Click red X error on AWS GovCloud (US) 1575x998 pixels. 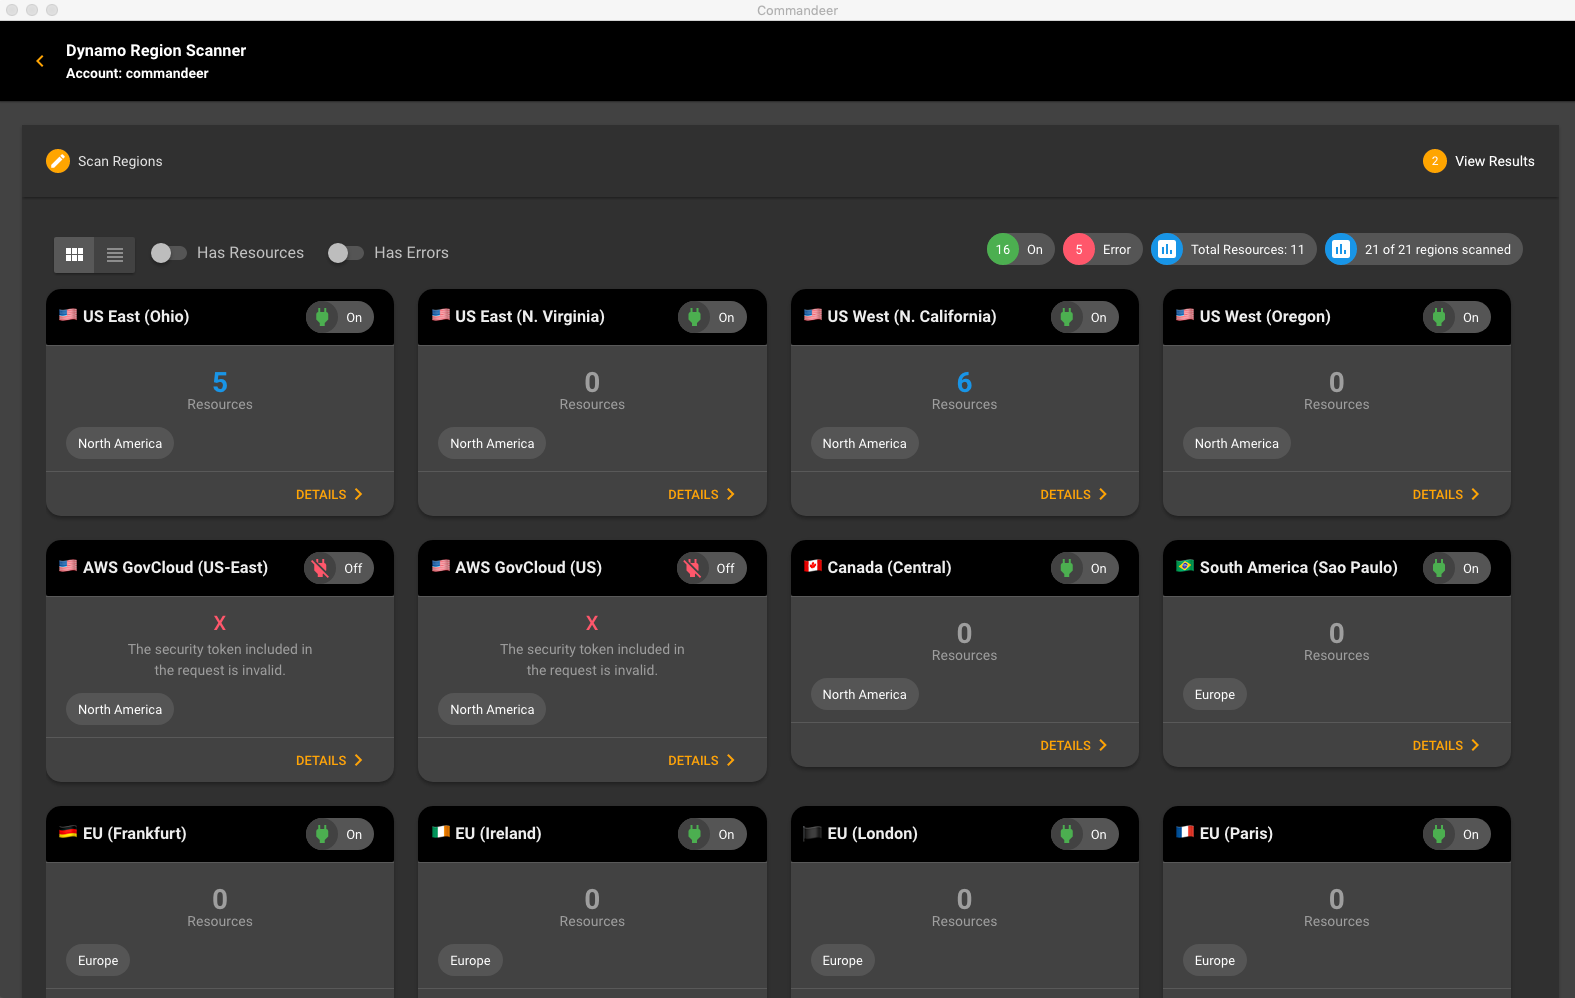point(592,623)
